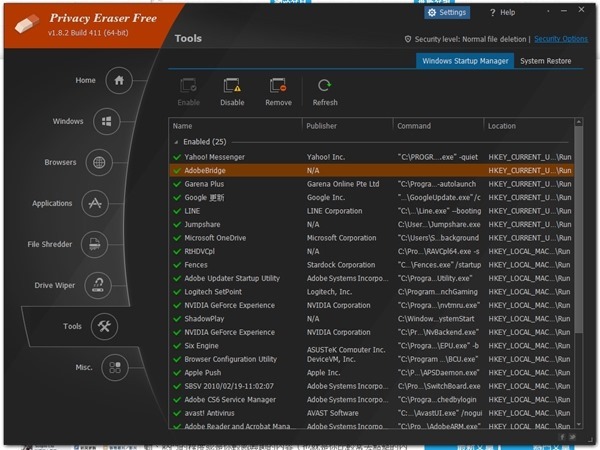600x450 pixels.
Task: Select the Drive Wiper icon
Action: pos(98,286)
